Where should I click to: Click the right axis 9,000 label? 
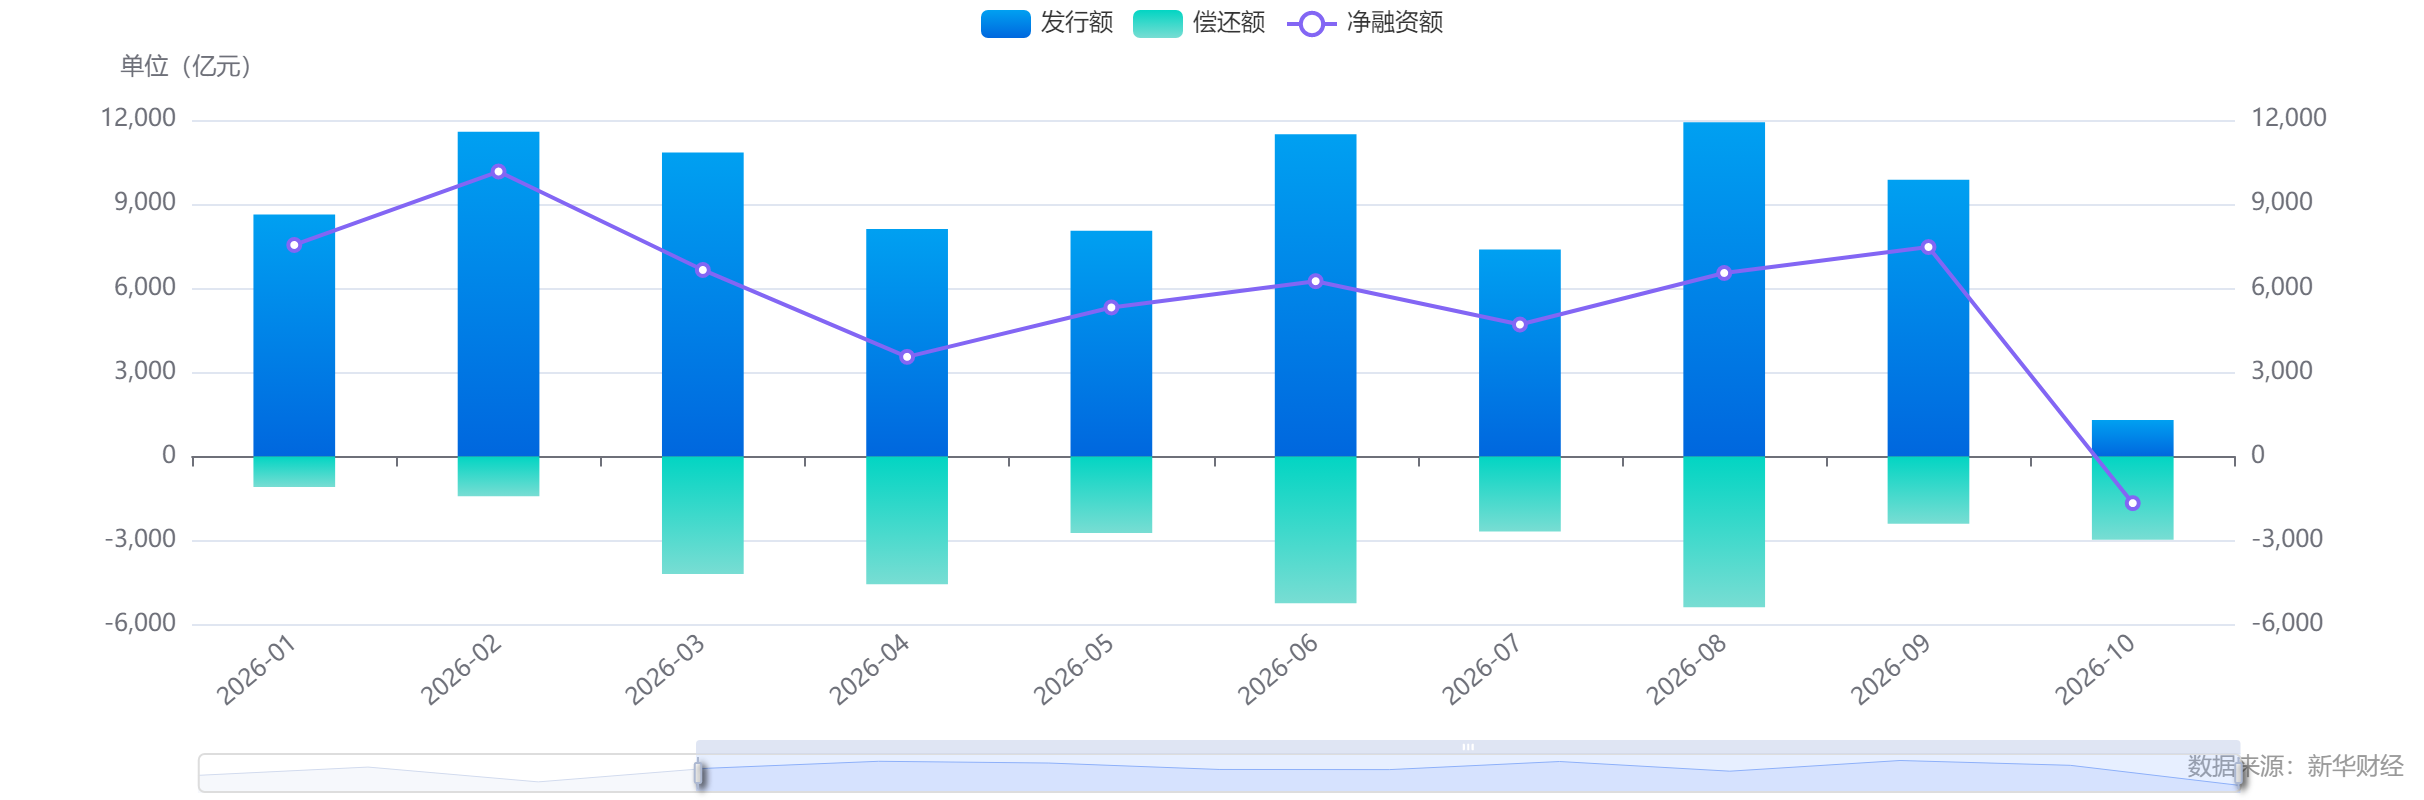(x=2282, y=202)
